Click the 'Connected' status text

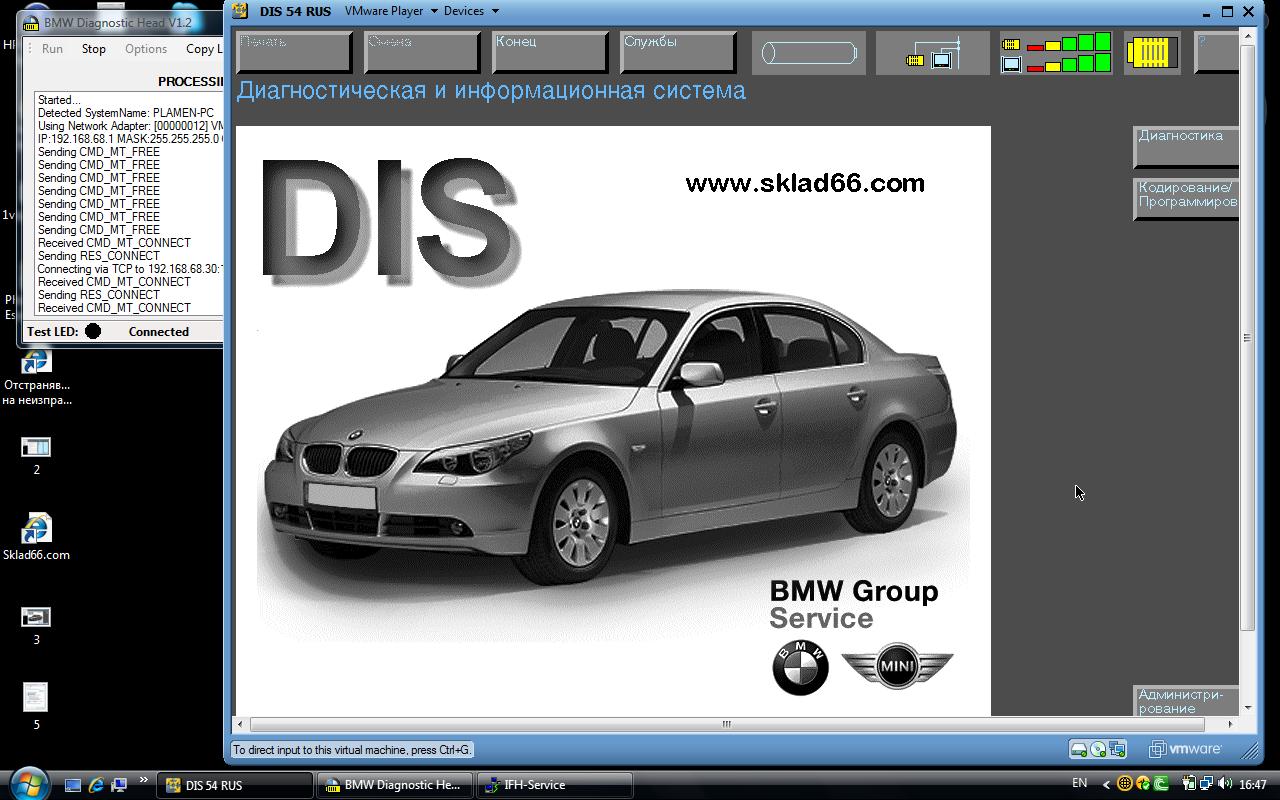tap(159, 332)
